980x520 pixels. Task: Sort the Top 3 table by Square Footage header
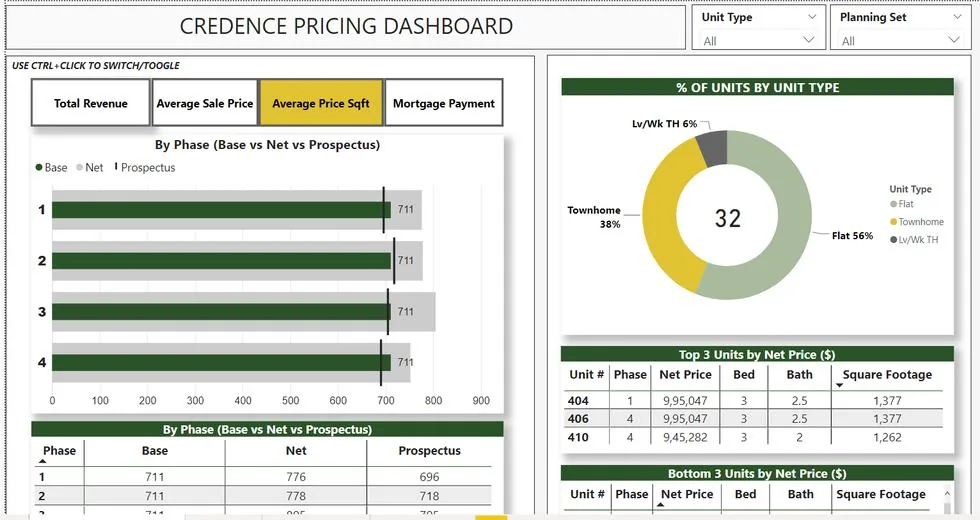(887, 374)
